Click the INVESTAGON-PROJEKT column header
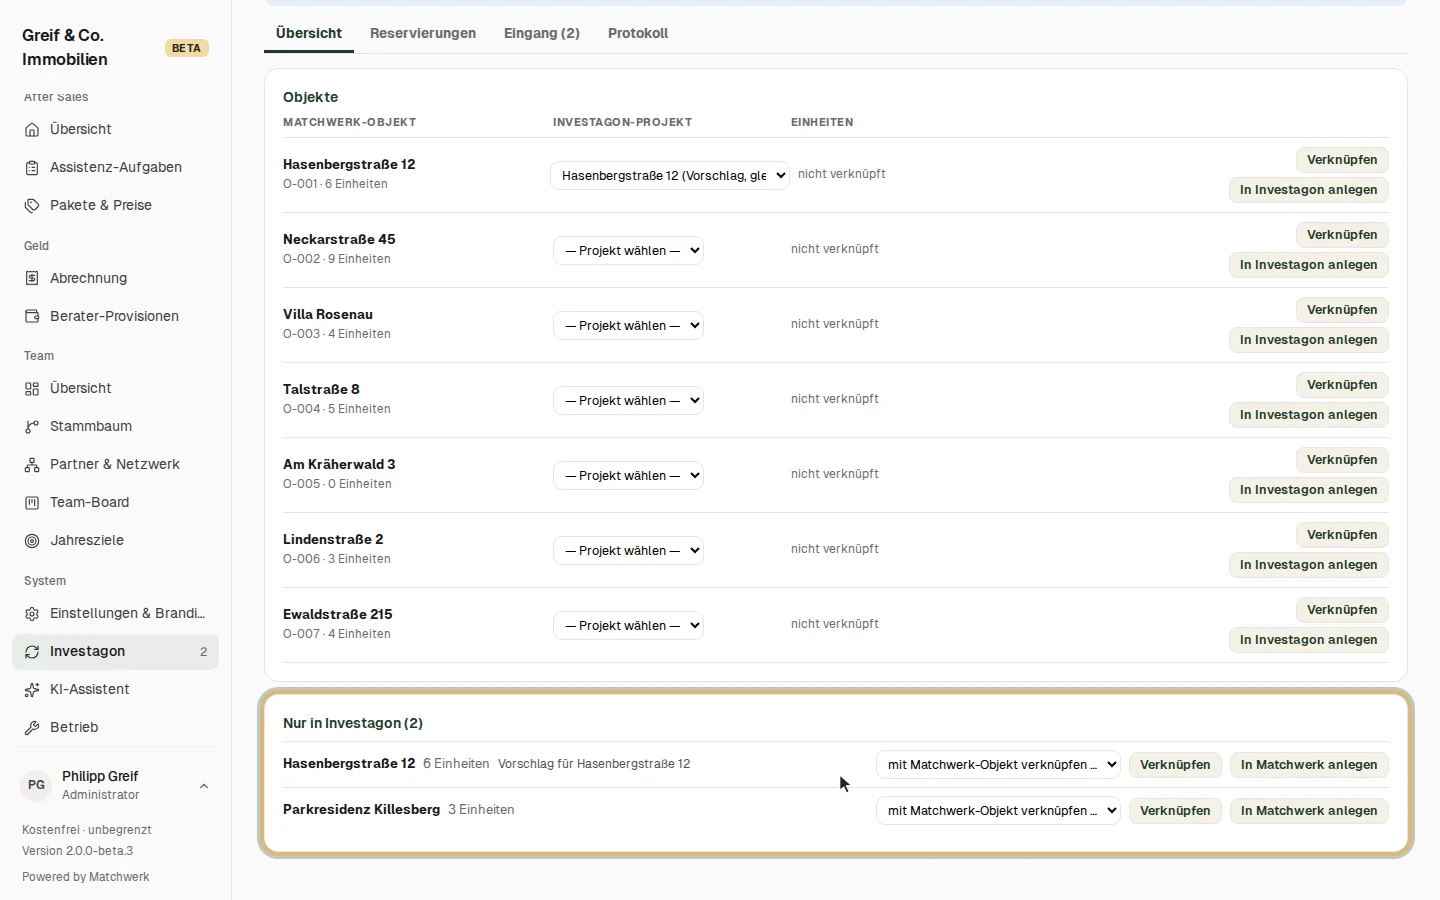The height and width of the screenshot is (900, 1440). tap(622, 122)
